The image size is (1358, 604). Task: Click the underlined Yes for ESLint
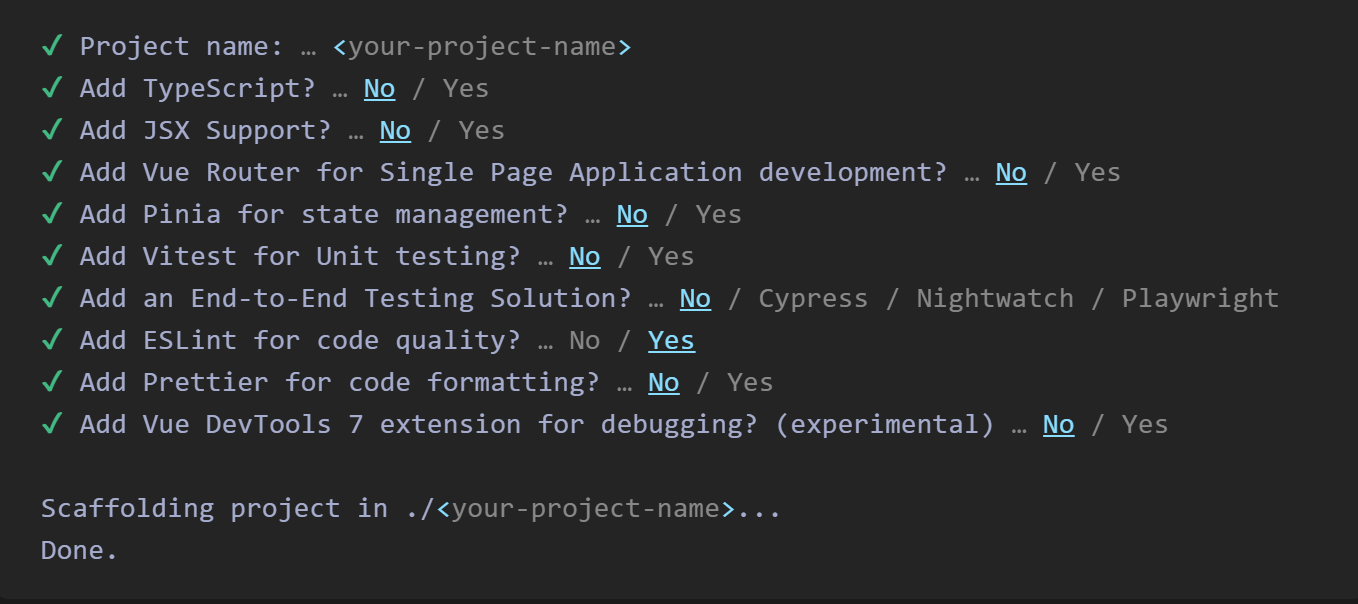click(x=671, y=341)
